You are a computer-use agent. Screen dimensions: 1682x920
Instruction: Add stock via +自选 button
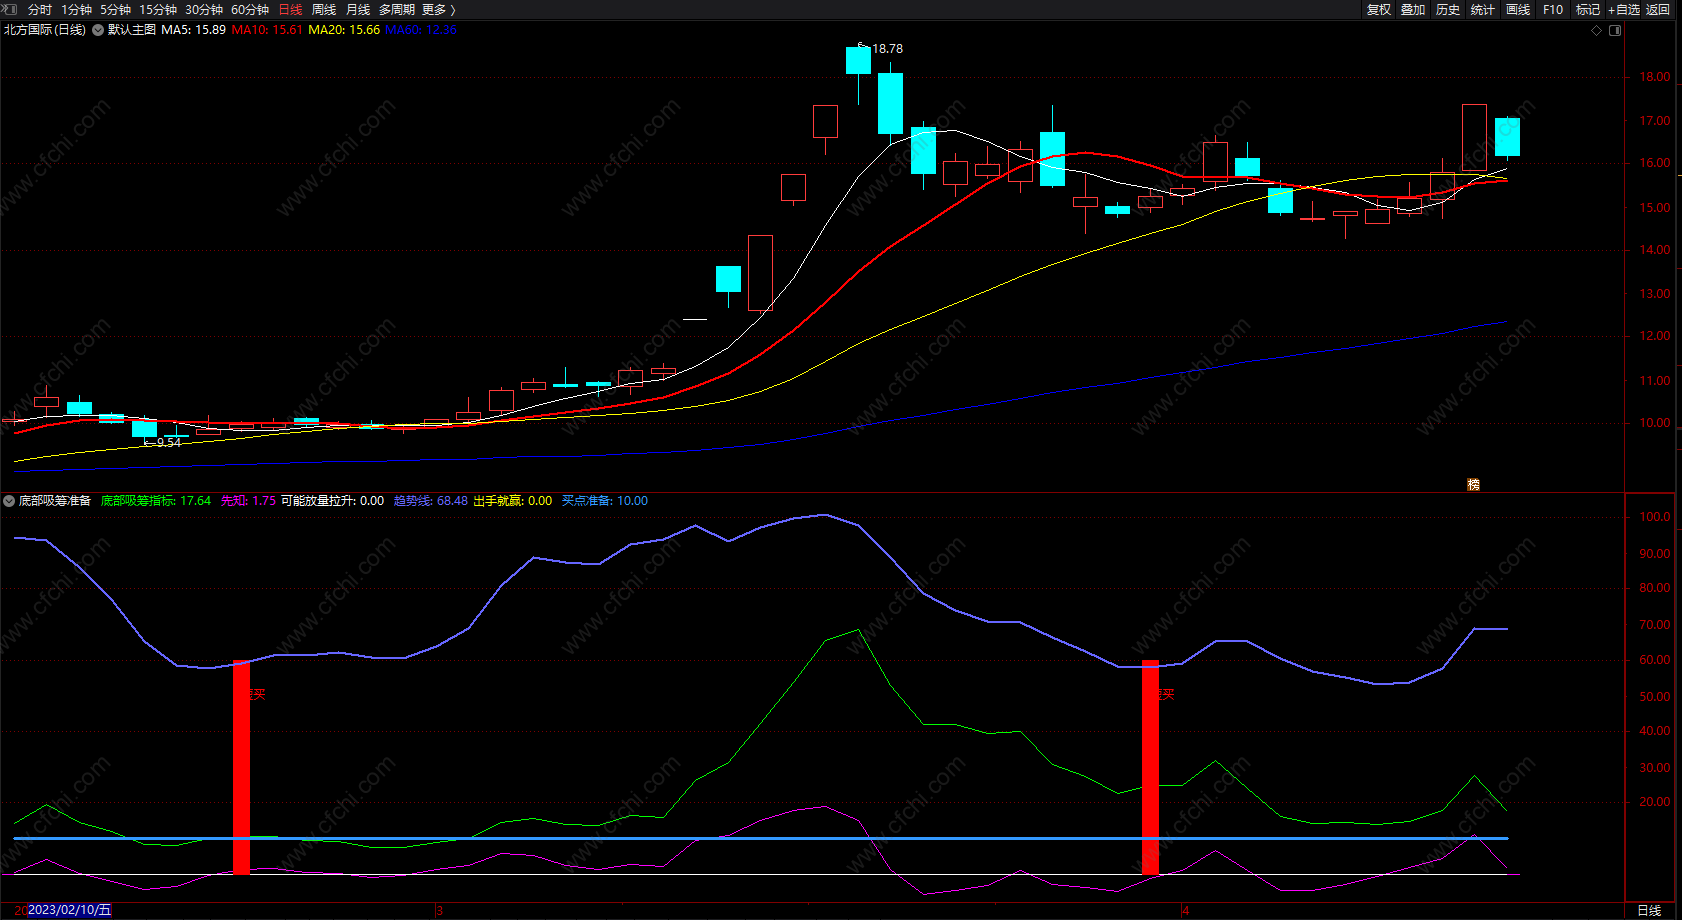1624,9
